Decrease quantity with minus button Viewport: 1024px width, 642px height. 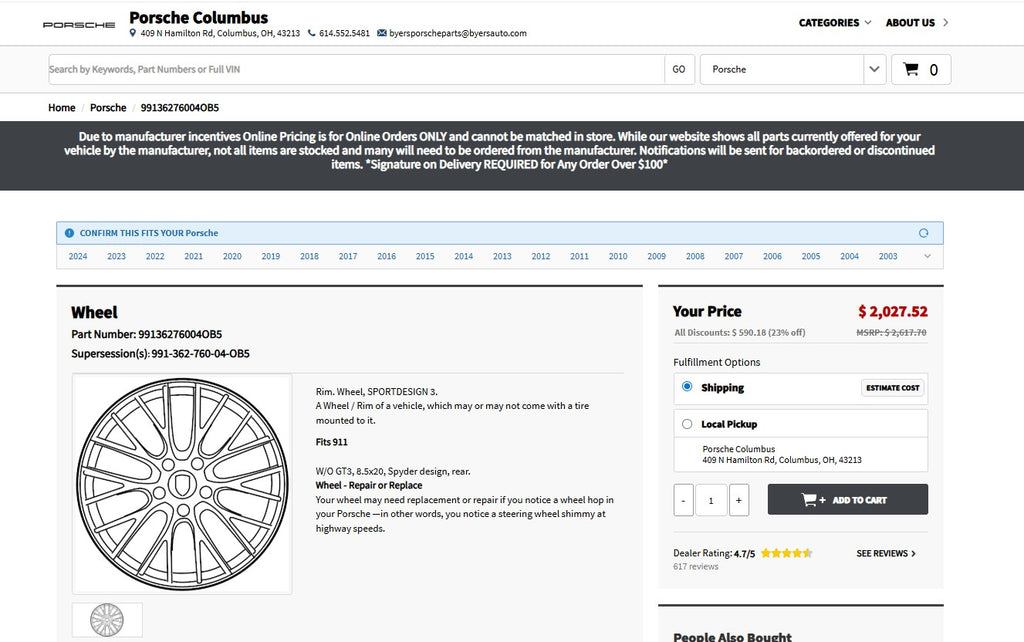[683, 500]
